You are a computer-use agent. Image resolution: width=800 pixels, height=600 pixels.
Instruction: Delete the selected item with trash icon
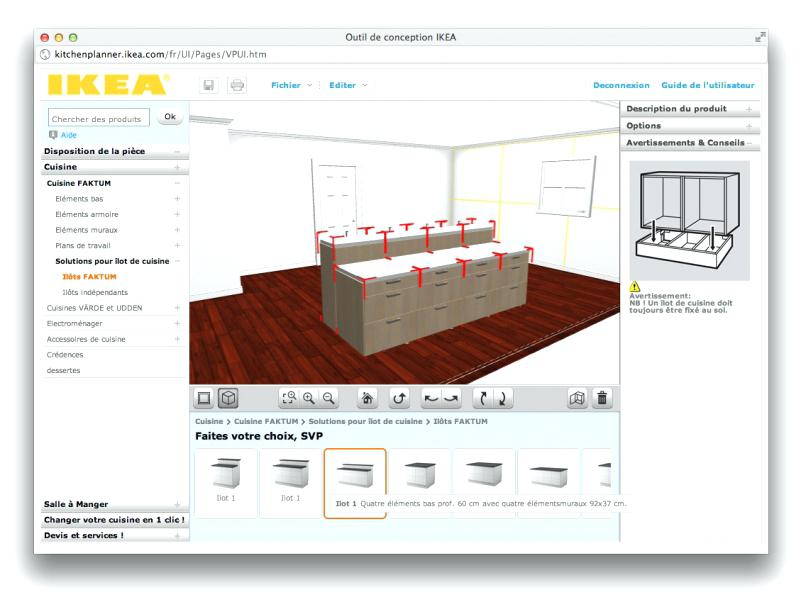[602, 398]
